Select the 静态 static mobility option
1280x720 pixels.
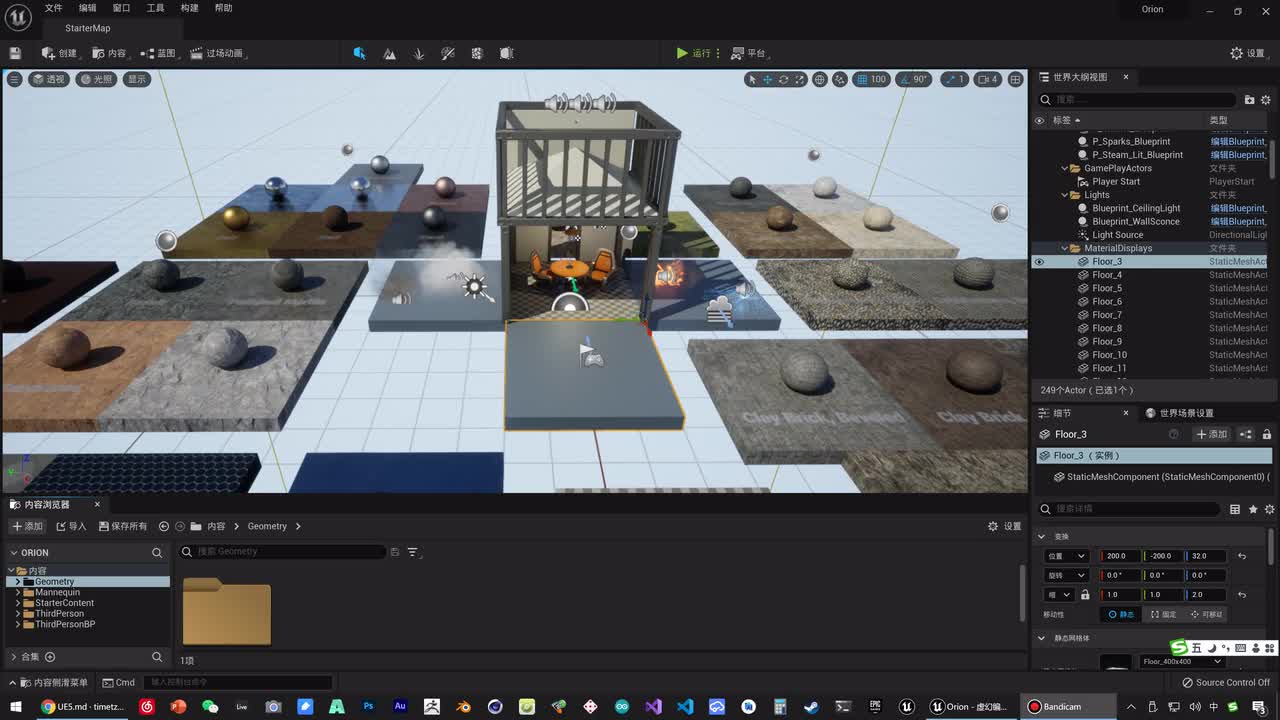click(1120, 614)
